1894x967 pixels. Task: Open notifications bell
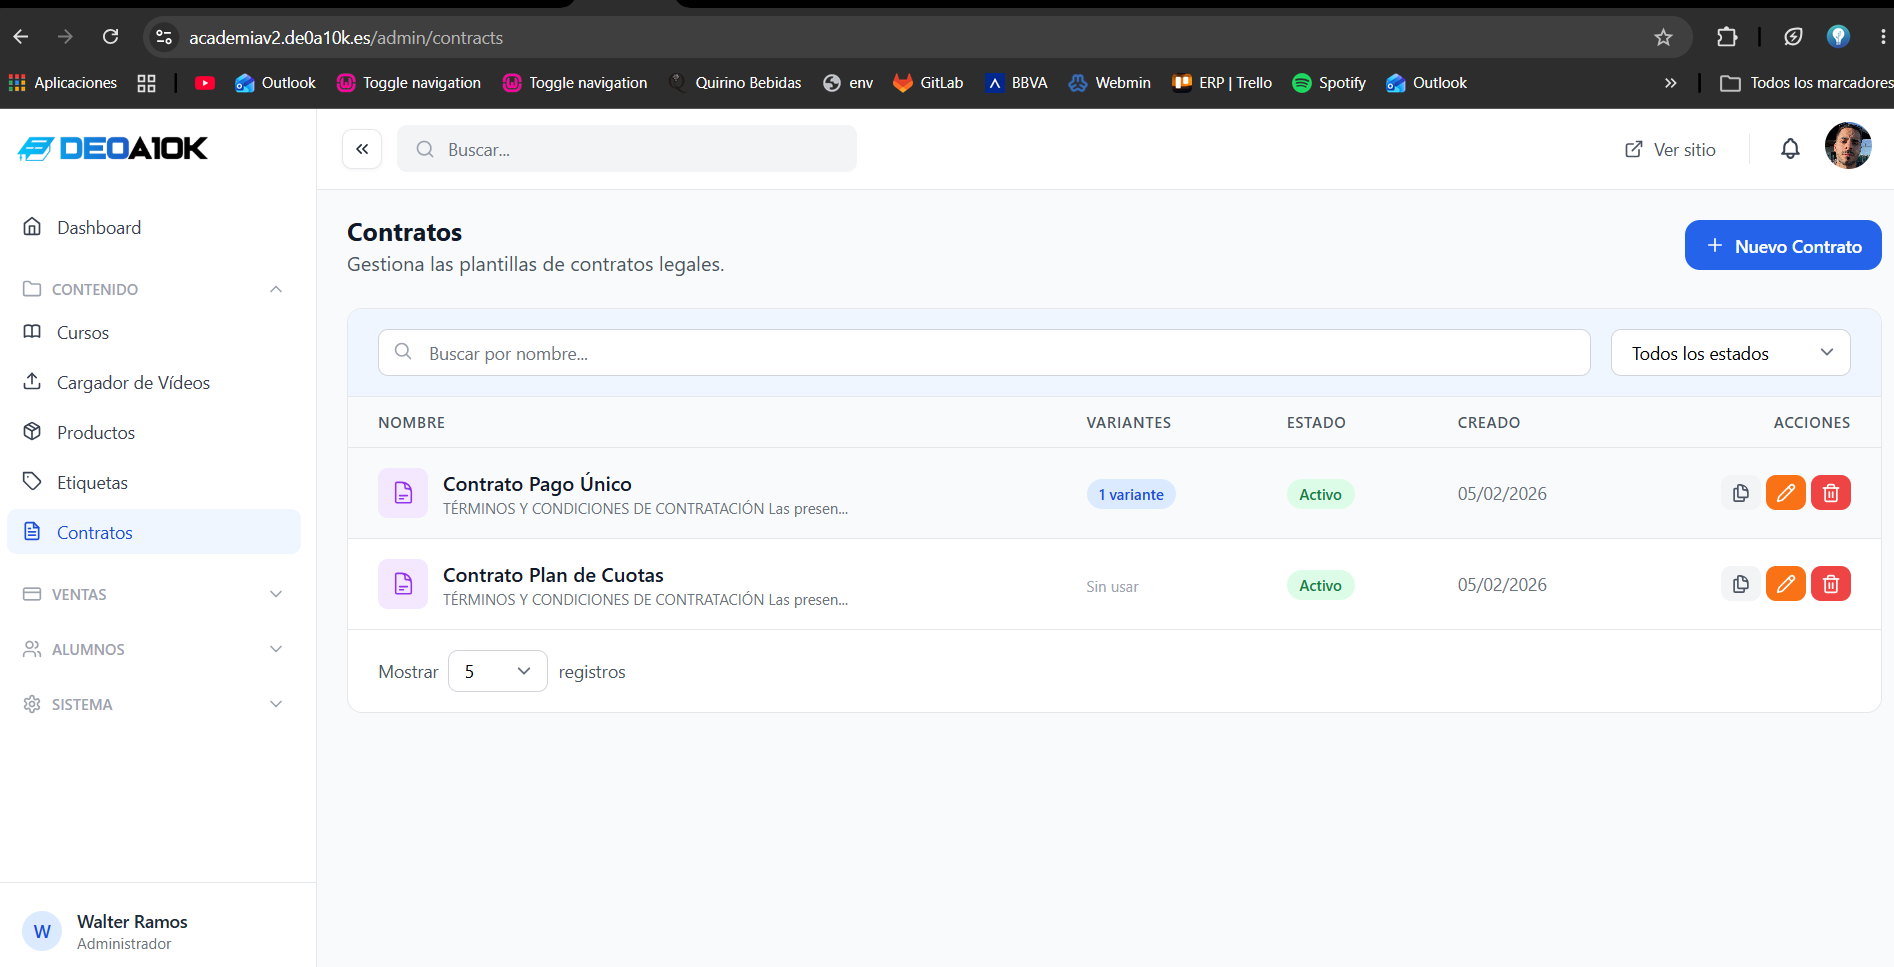coord(1790,149)
